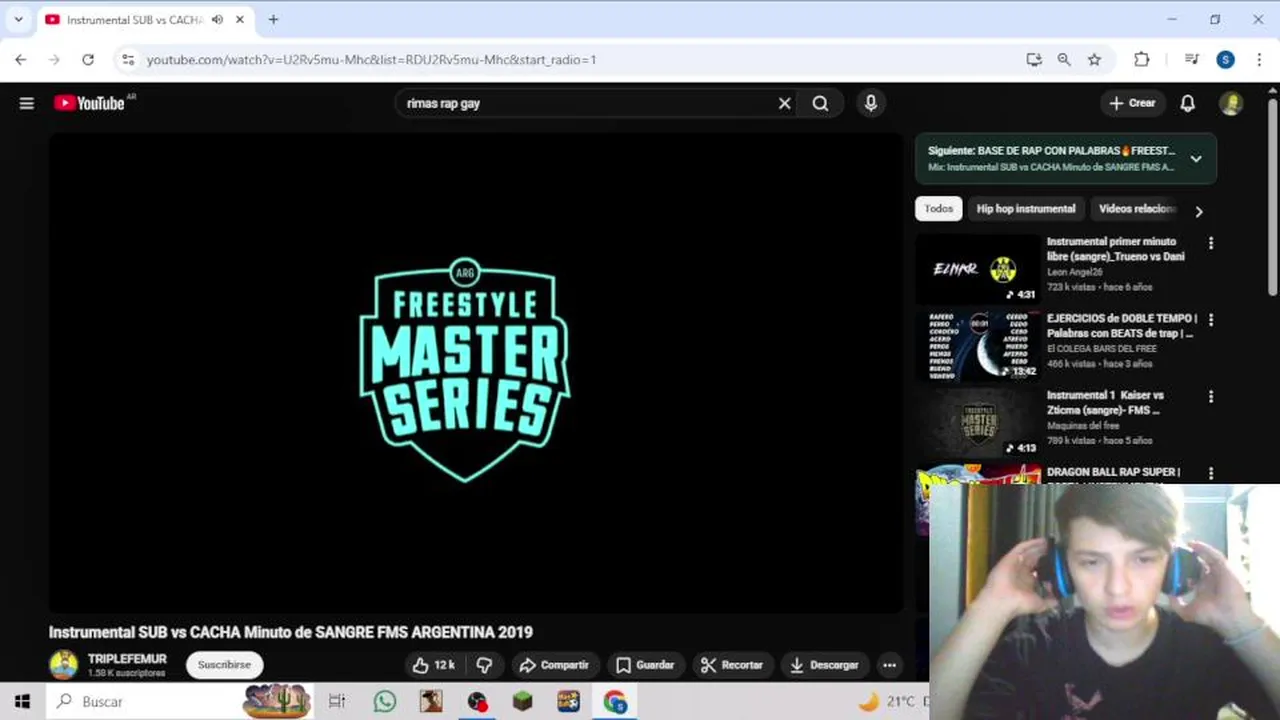
Task: Open the TRIPLEFEMUR channel avatar
Action: (64, 665)
